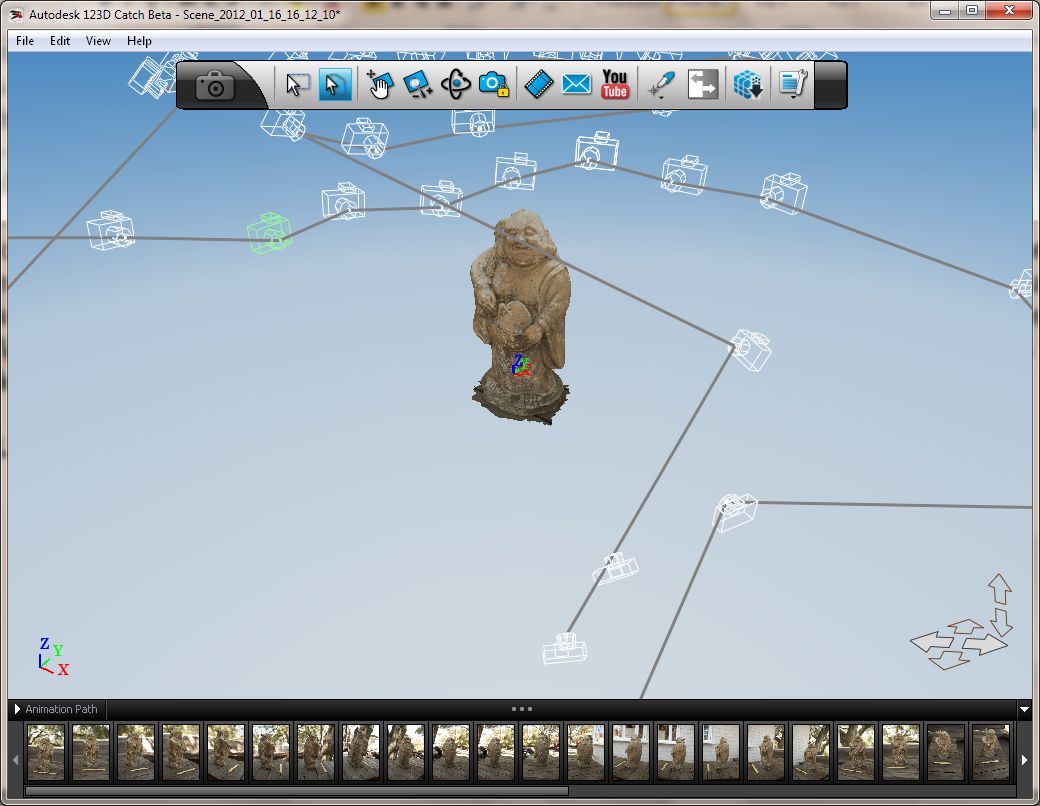Select the first thumbnail in the filmstrip
The height and width of the screenshot is (806, 1040).
tap(46, 752)
